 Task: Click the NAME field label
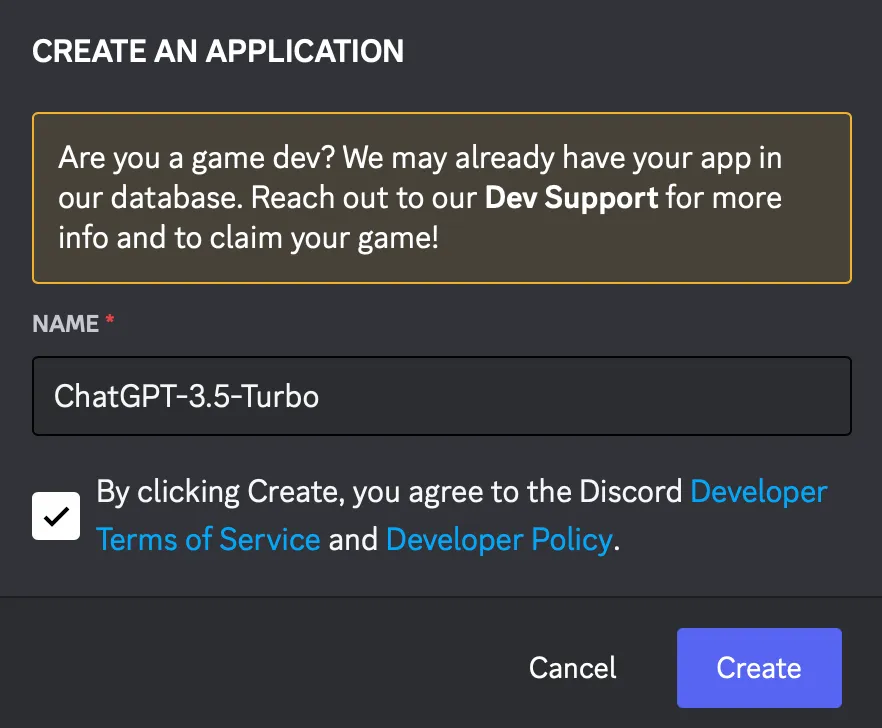click(65, 323)
